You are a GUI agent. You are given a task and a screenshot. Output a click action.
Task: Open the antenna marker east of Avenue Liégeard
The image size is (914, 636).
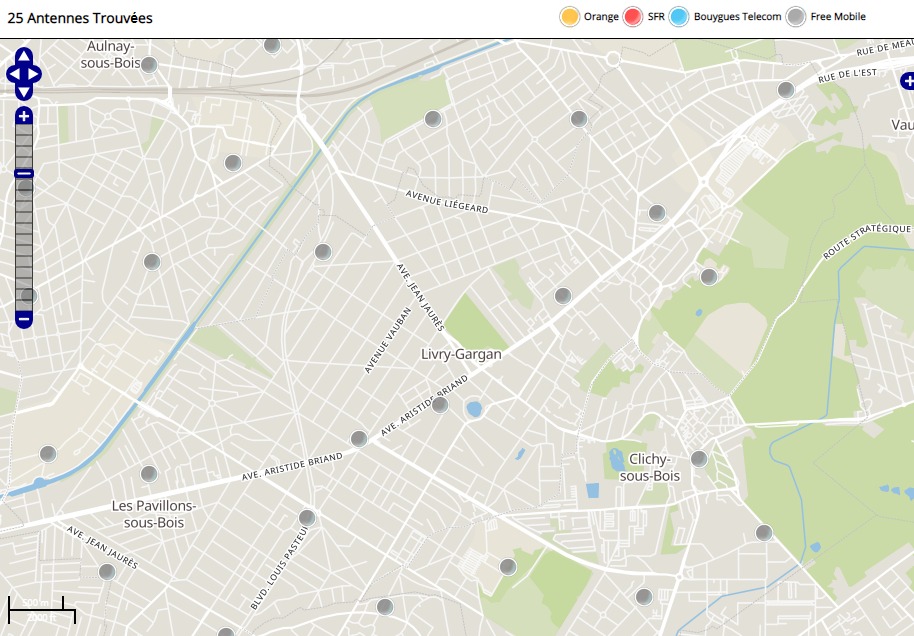point(657,213)
